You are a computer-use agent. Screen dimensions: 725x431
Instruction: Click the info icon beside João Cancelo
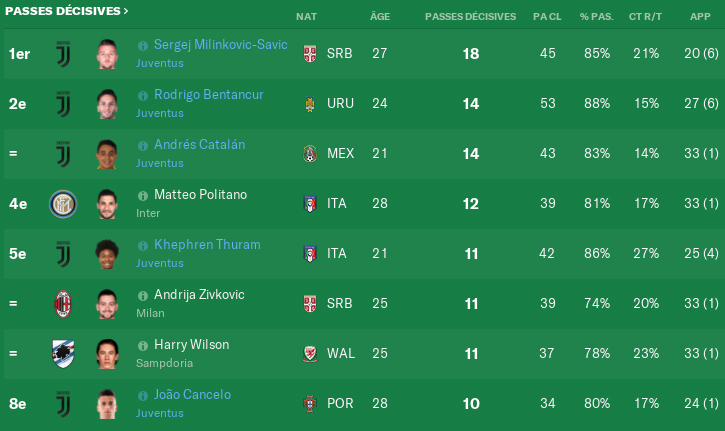(x=143, y=396)
